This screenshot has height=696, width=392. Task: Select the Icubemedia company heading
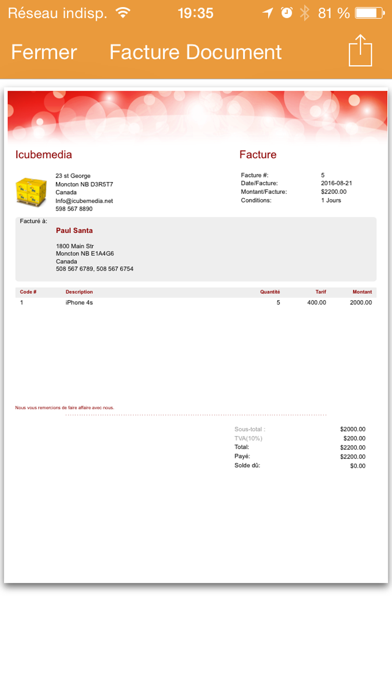point(44,154)
